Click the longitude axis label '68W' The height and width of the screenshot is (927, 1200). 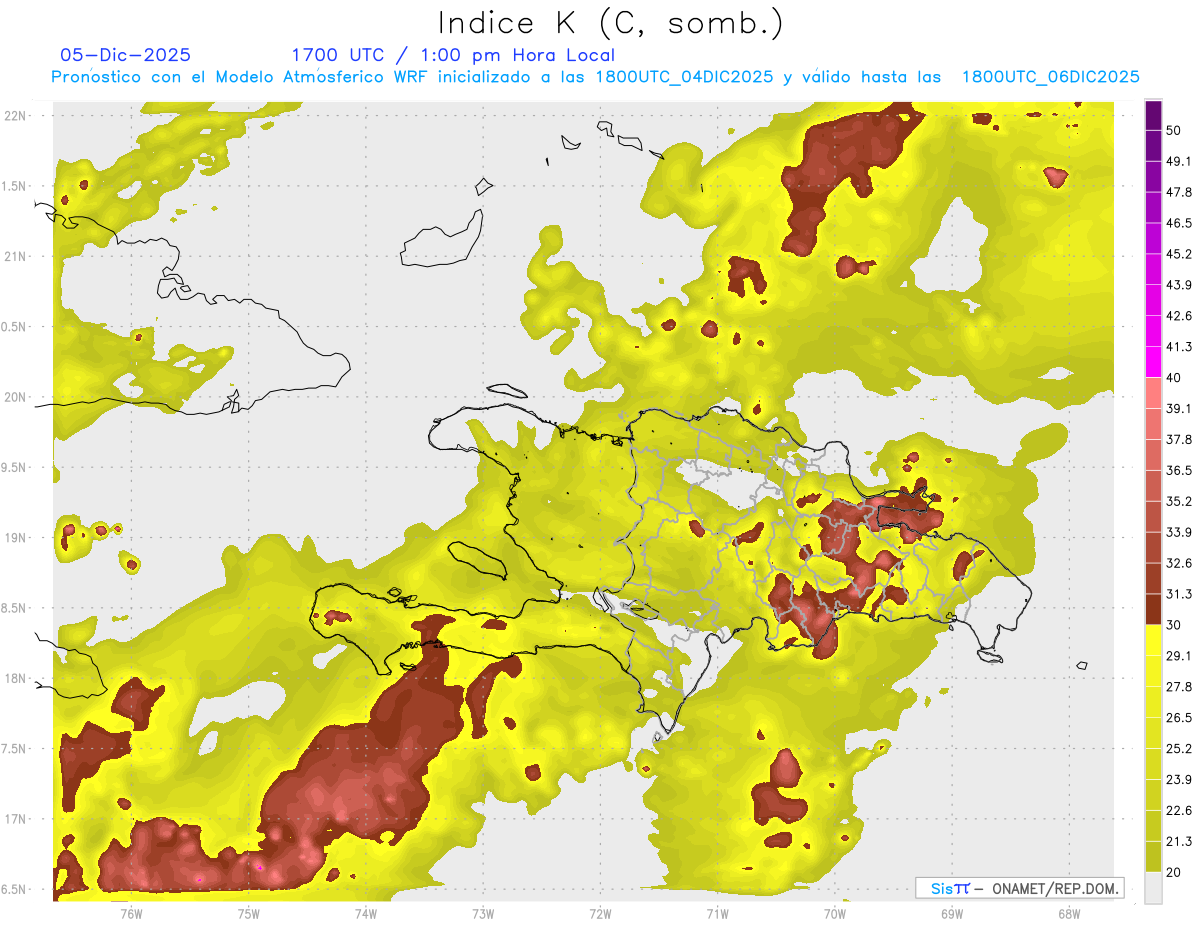1069,914
